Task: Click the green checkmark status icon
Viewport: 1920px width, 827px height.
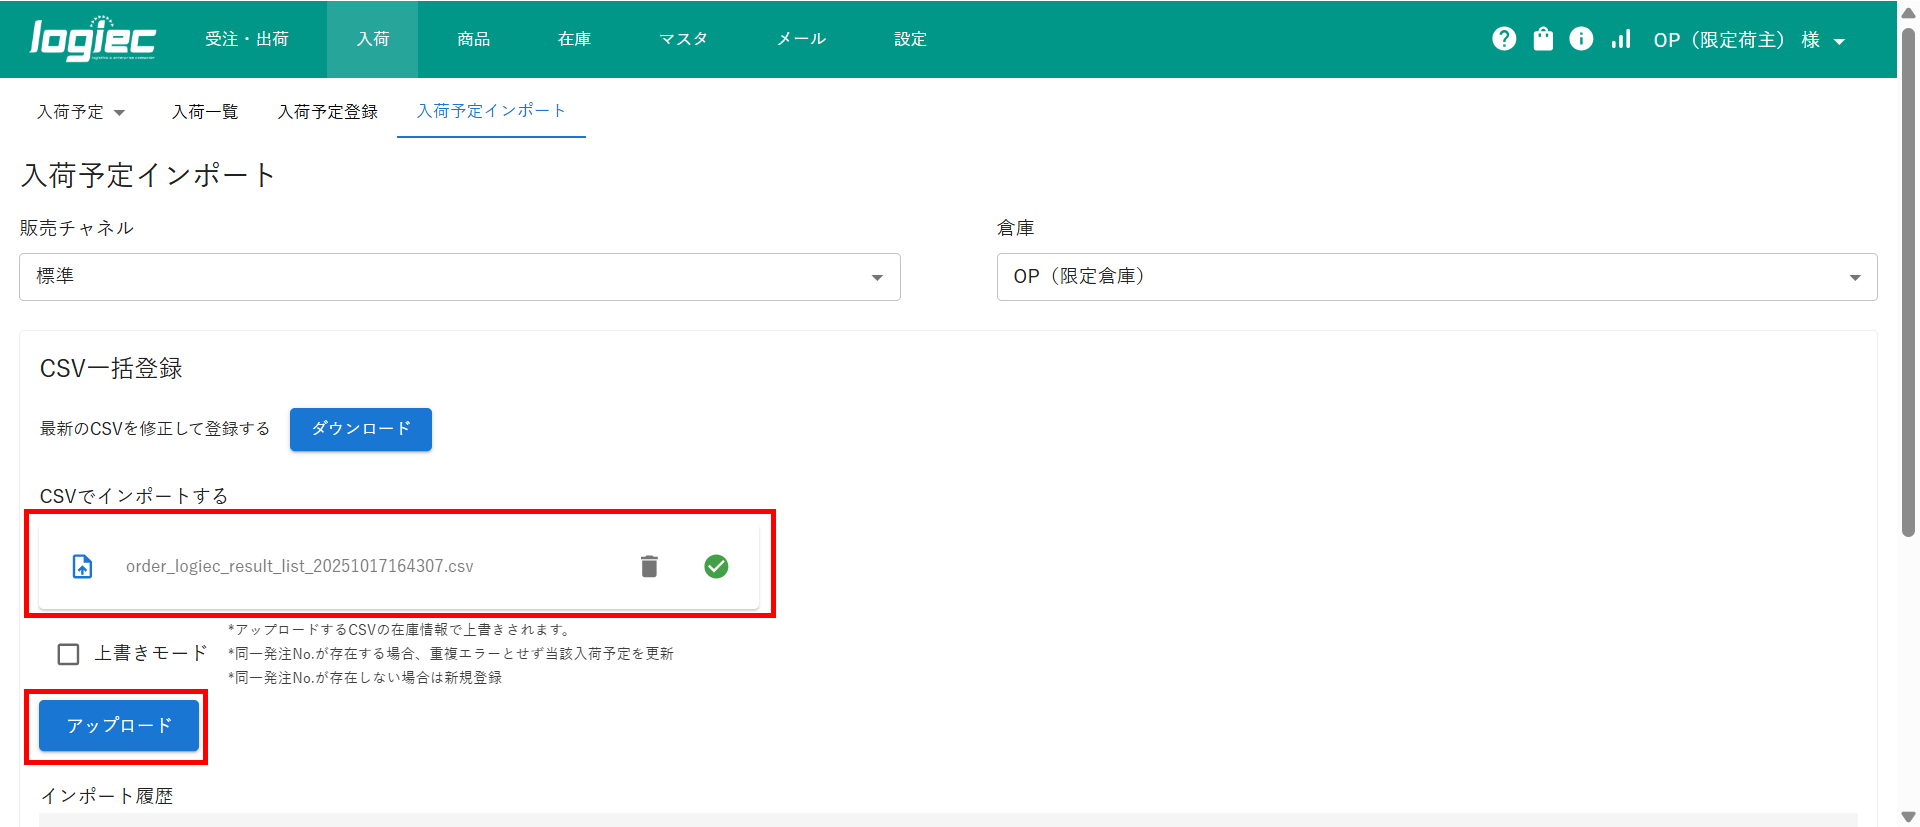Action: (x=716, y=566)
